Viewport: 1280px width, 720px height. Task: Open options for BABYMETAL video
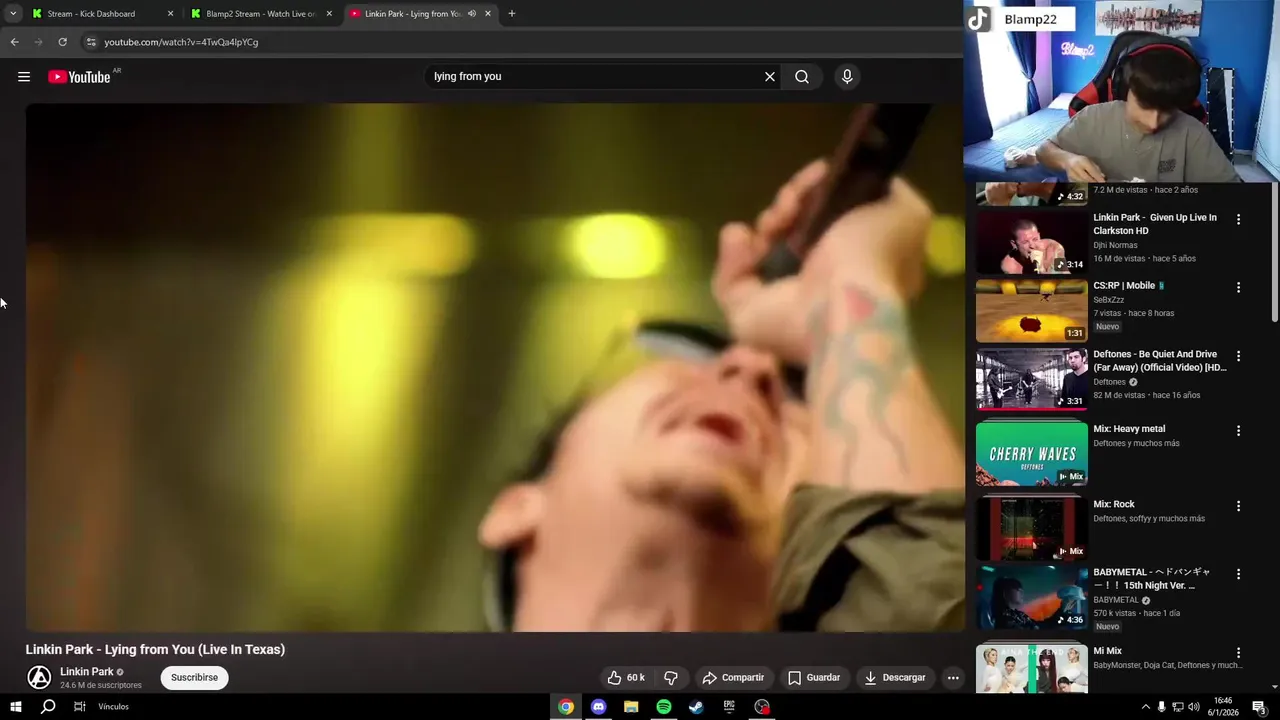[1238, 574]
